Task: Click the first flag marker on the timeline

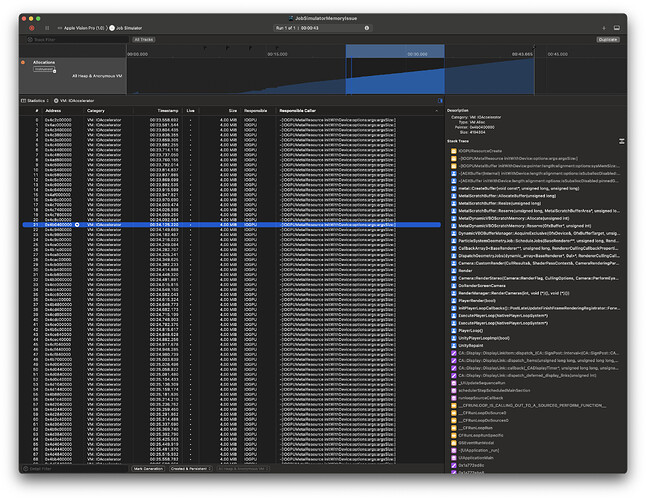Action: click(x=205, y=48)
